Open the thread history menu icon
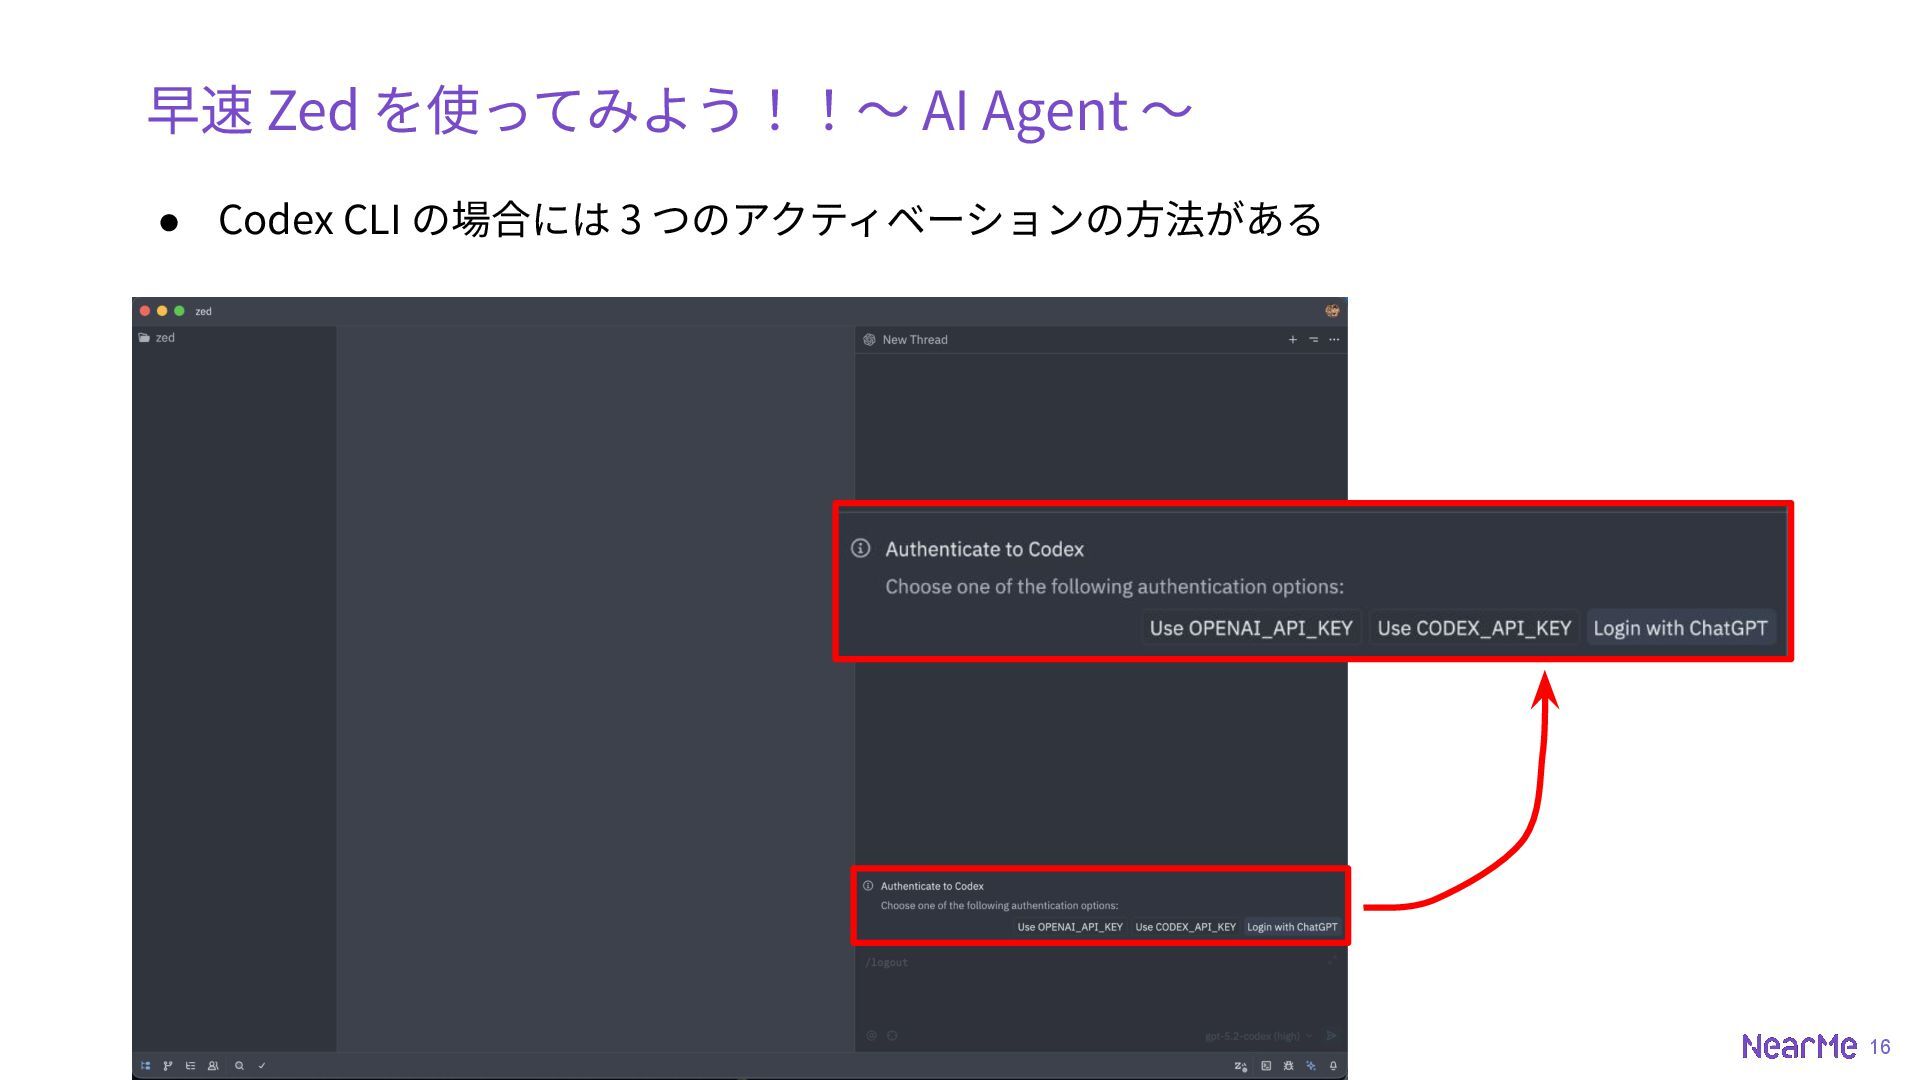Viewport: 1920px width, 1080px height. pos(1313,340)
